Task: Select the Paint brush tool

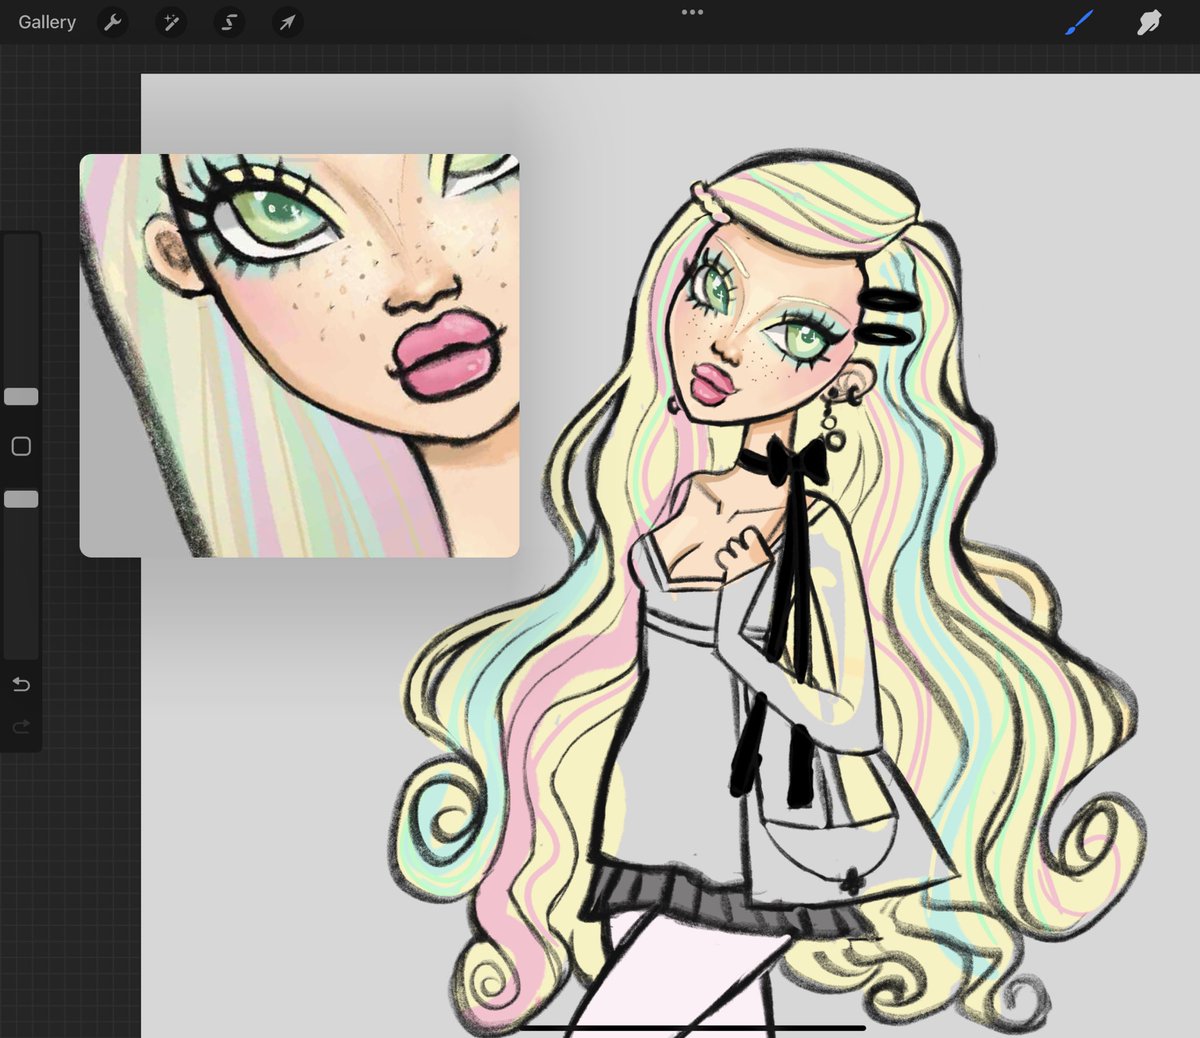Action: [1079, 22]
